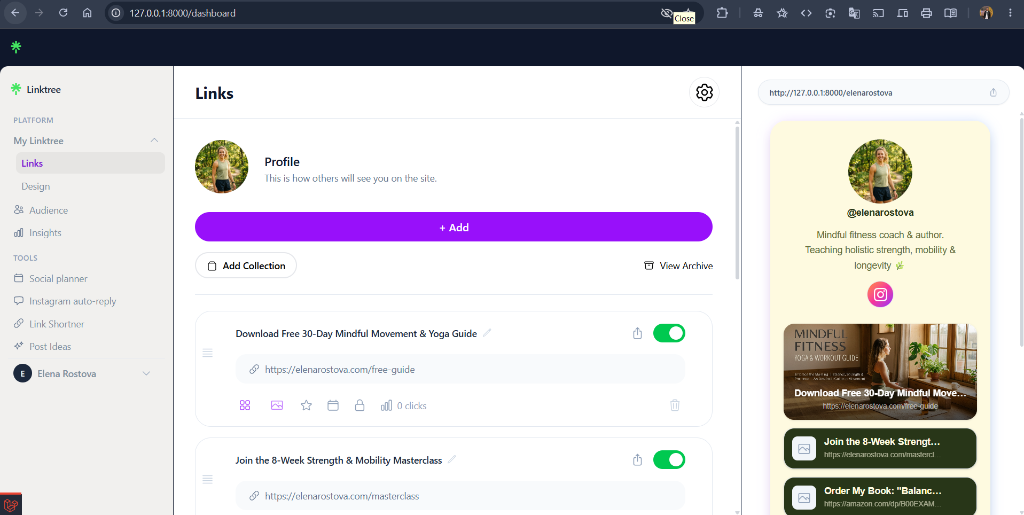Open View Archive

coord(678,266)
